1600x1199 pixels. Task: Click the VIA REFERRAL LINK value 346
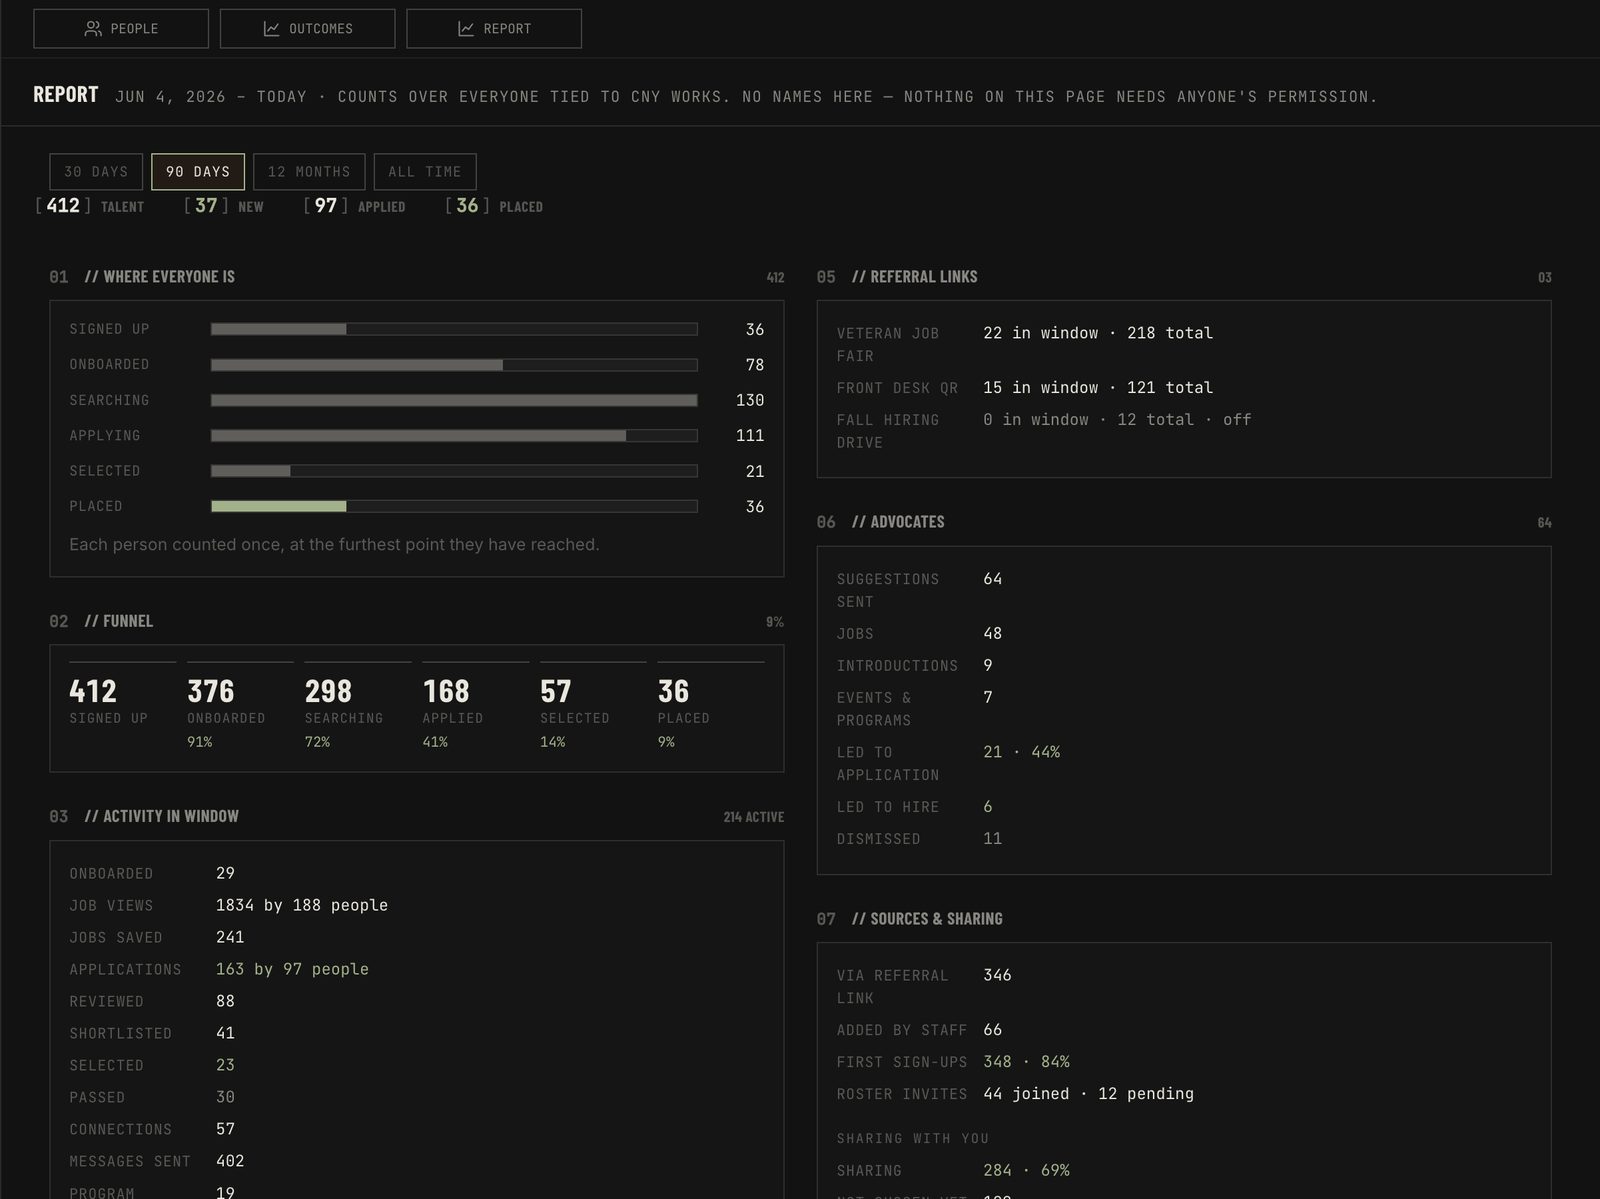point(997,975)
